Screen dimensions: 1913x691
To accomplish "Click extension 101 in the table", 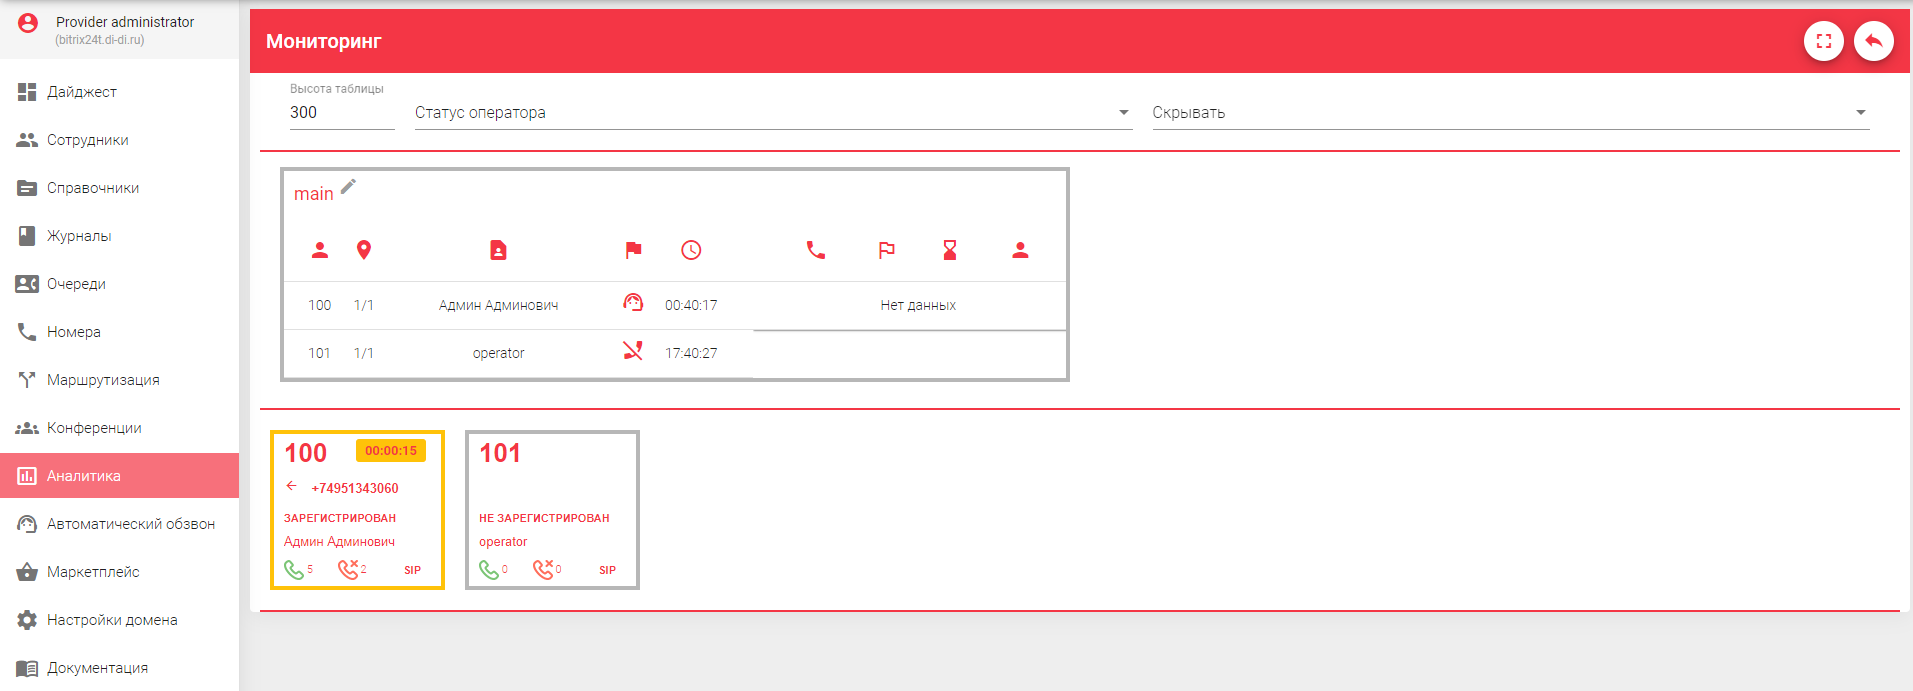I will 319,353.
